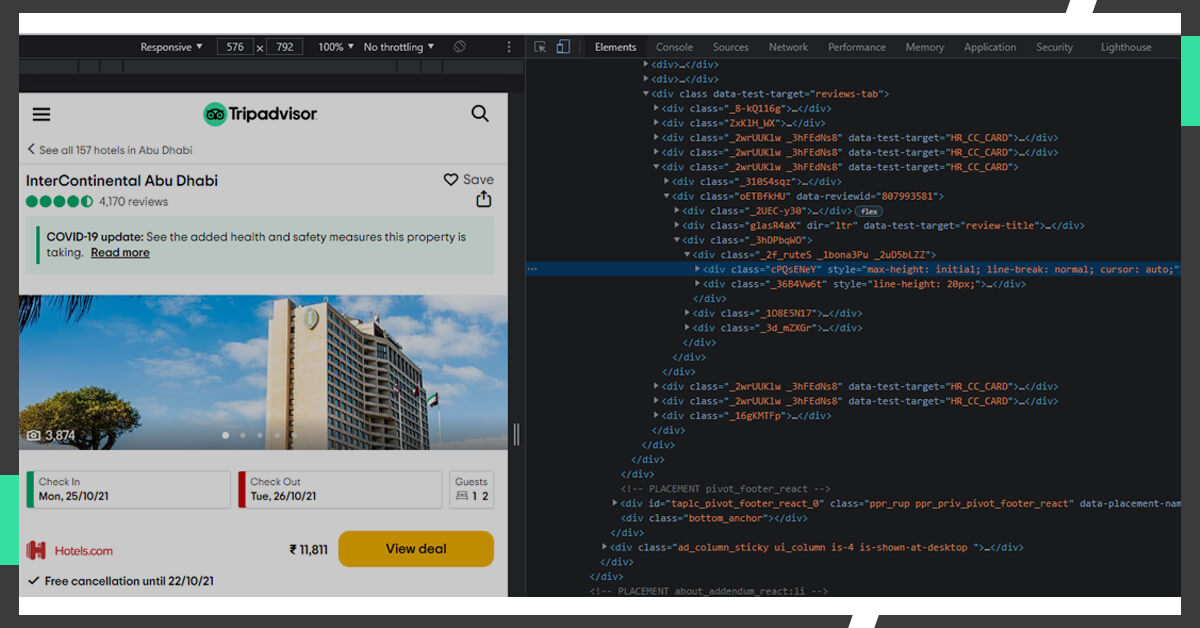Click the camera photo count 3,874

[x=51, y=436]
